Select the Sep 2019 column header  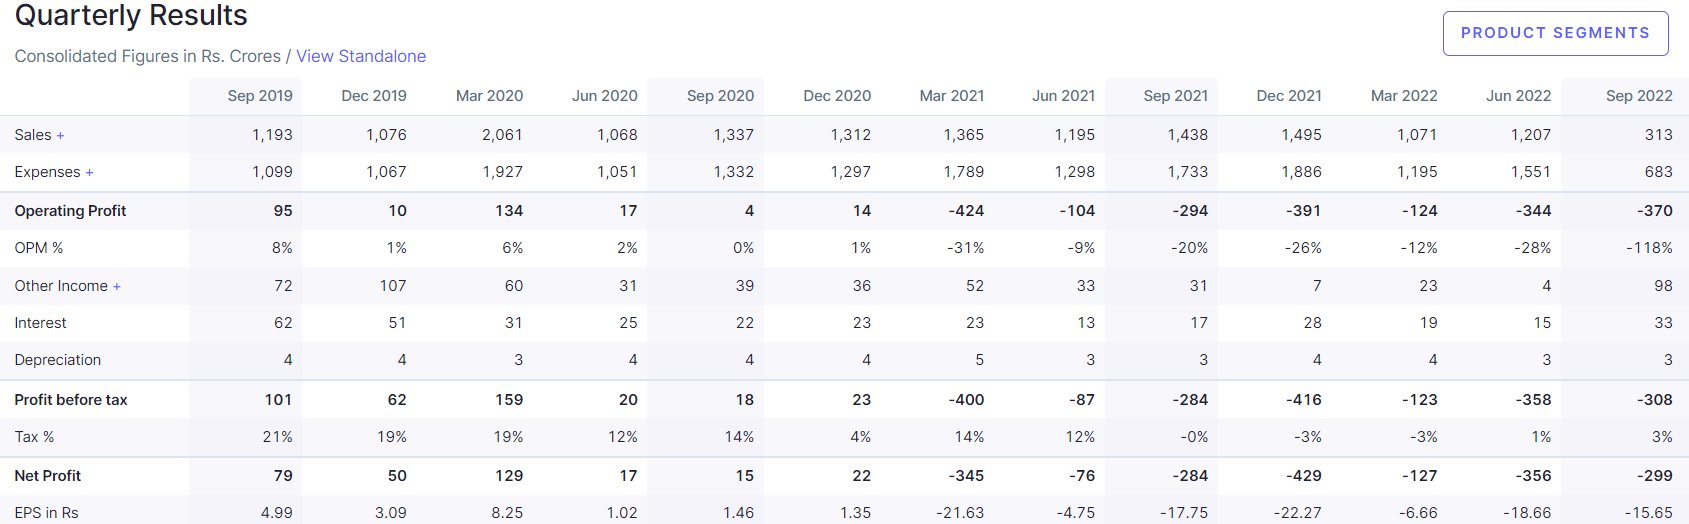coord(260,96)
